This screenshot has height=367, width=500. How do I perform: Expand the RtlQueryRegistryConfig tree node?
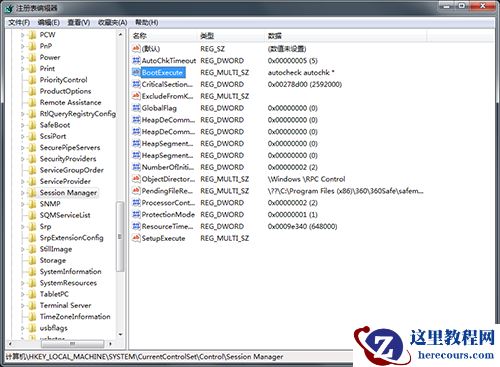click(23, 114)
